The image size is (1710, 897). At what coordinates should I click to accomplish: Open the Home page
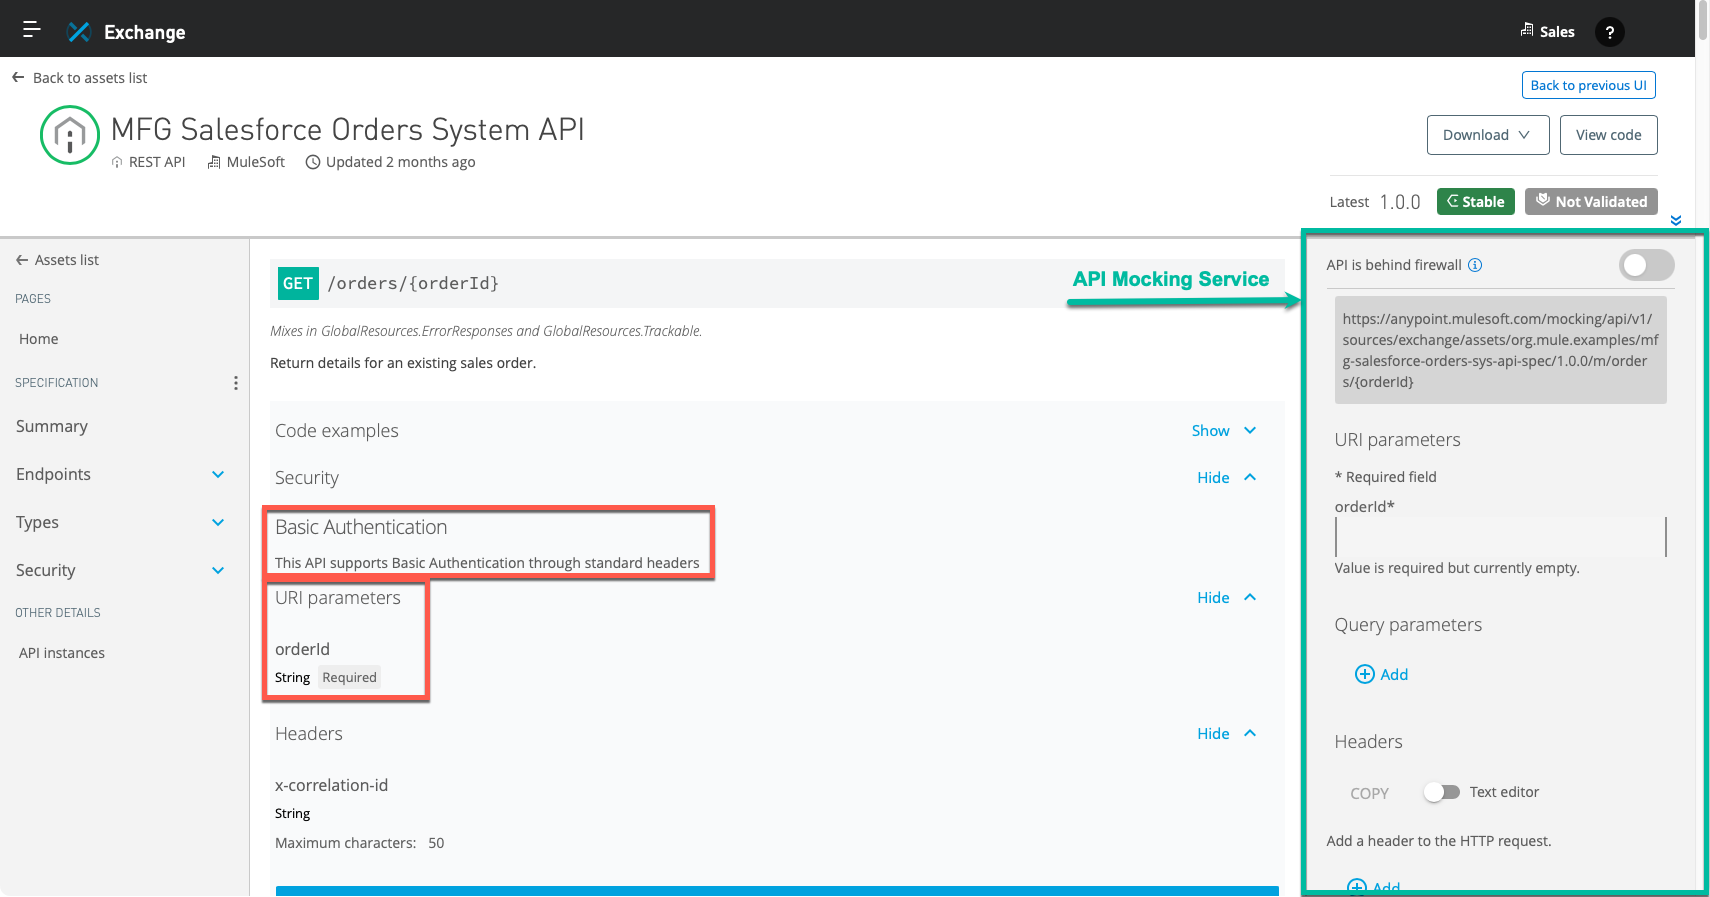click(x=39, y=339)
